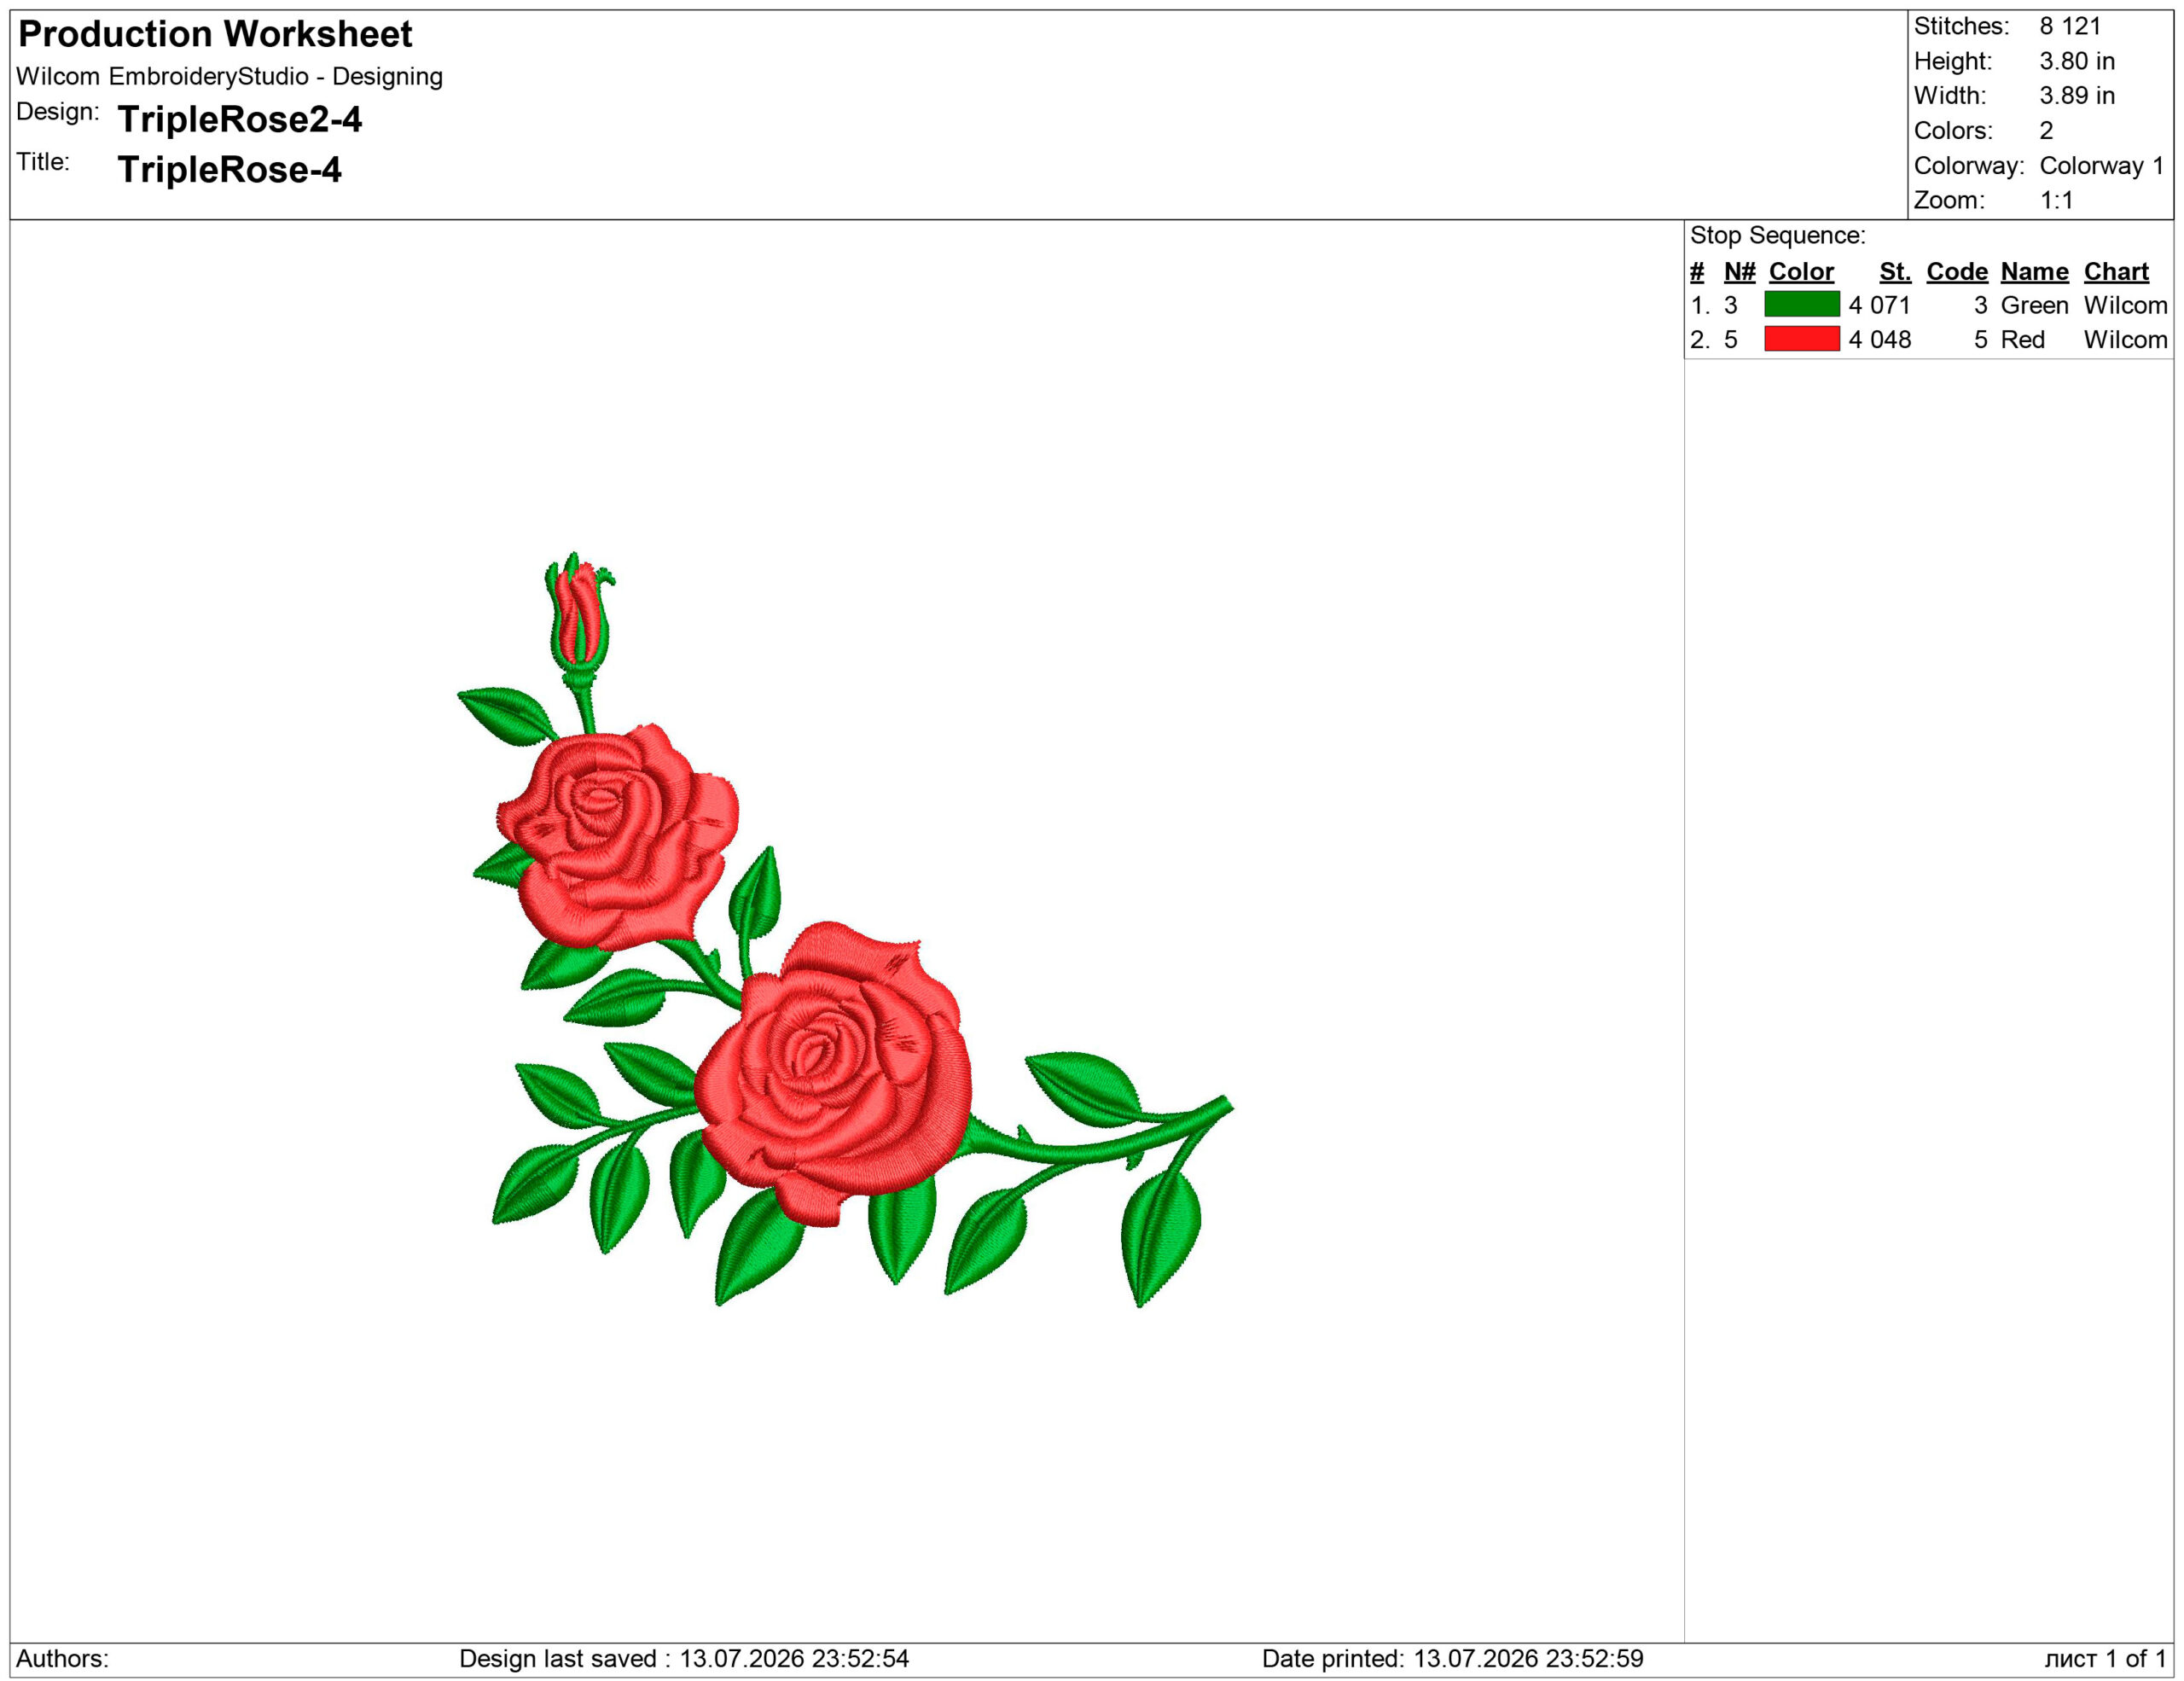Click the stitches value "8 121"
The width and height of the screenshot is (2184, 1681).
click(2070, 26)
